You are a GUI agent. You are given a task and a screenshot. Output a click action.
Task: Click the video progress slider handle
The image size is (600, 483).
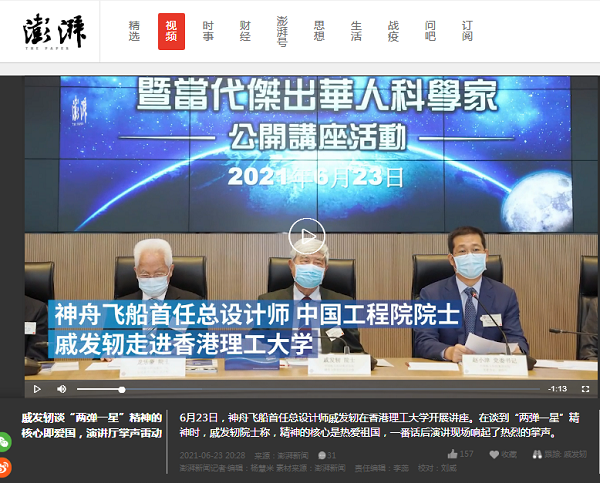click(122, 390)
